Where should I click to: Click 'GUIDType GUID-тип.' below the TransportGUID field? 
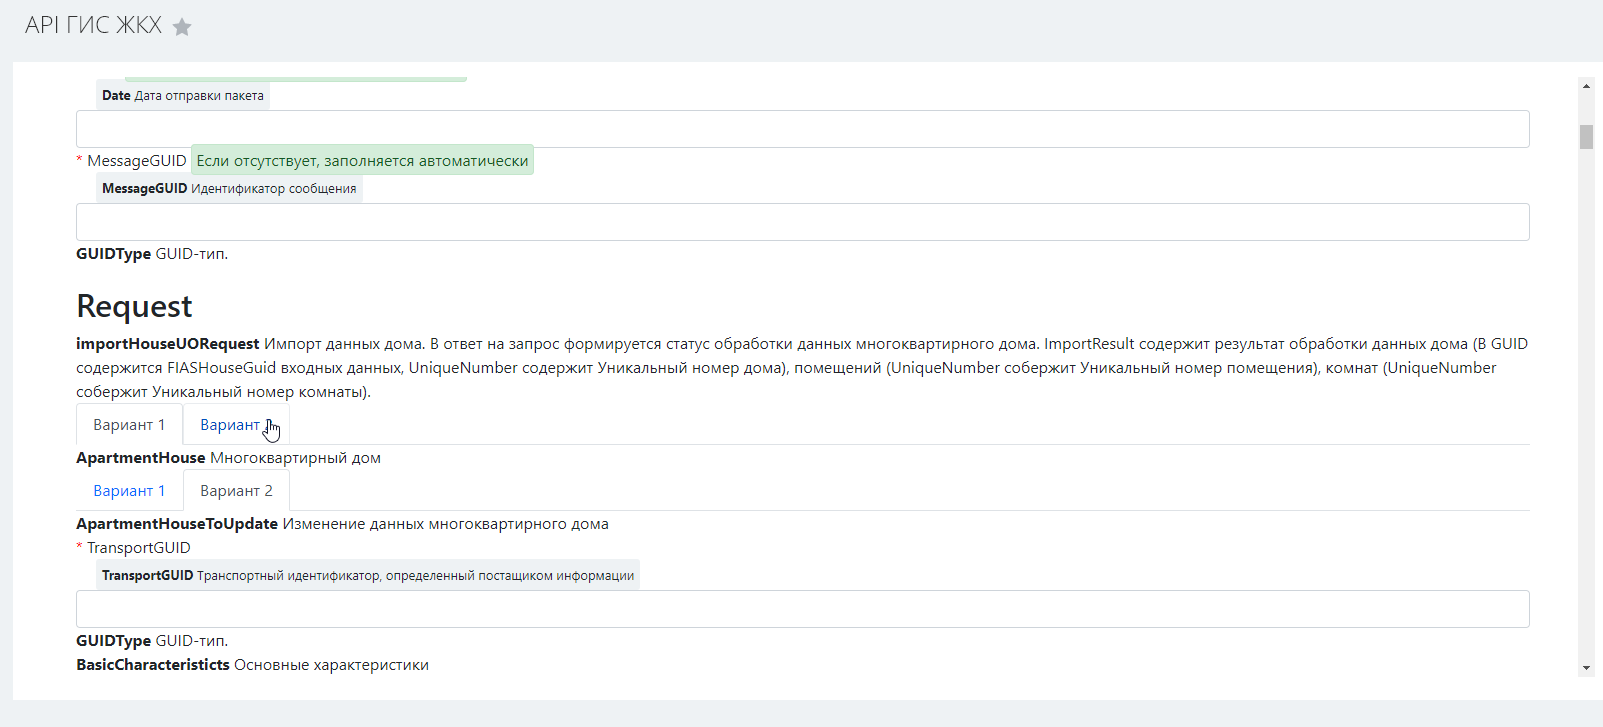[152, 641]
